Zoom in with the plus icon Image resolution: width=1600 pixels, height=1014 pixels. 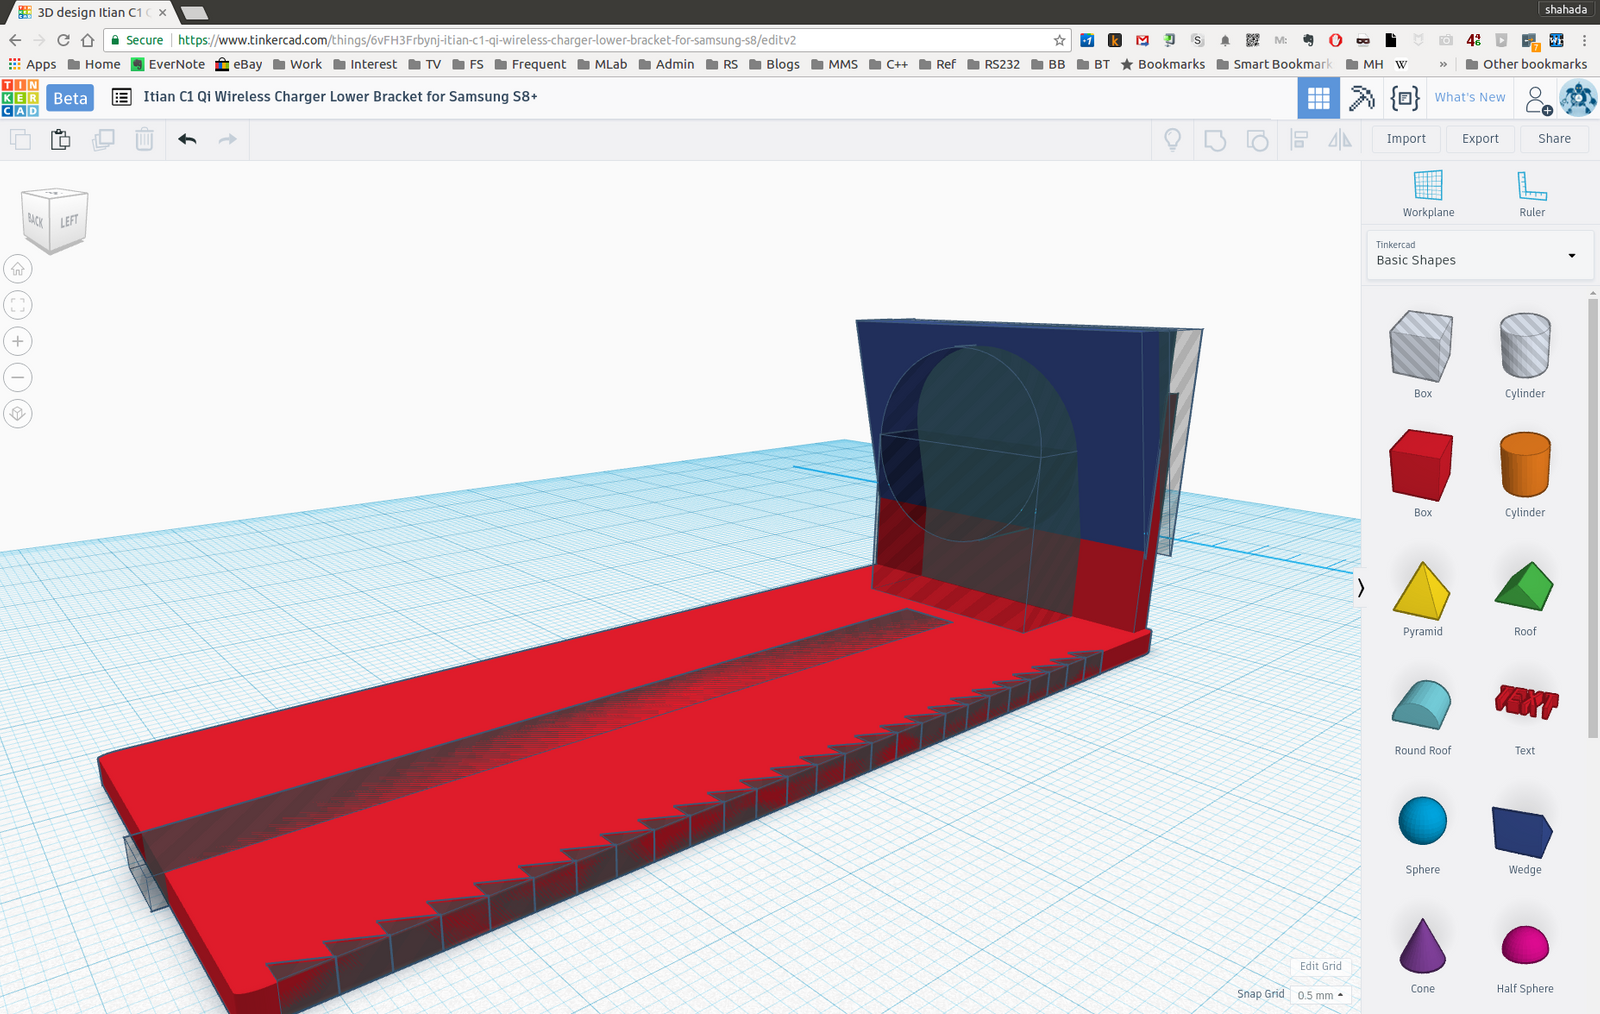tap(18, 341)
